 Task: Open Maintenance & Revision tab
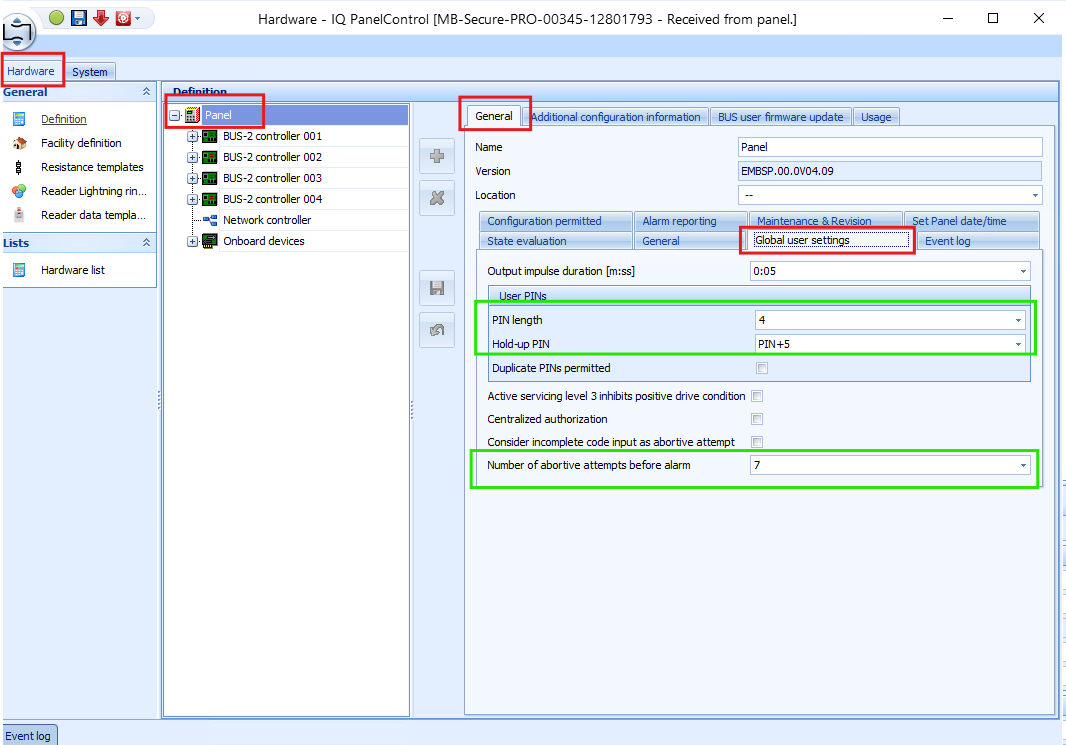click(x=825, y=221)
